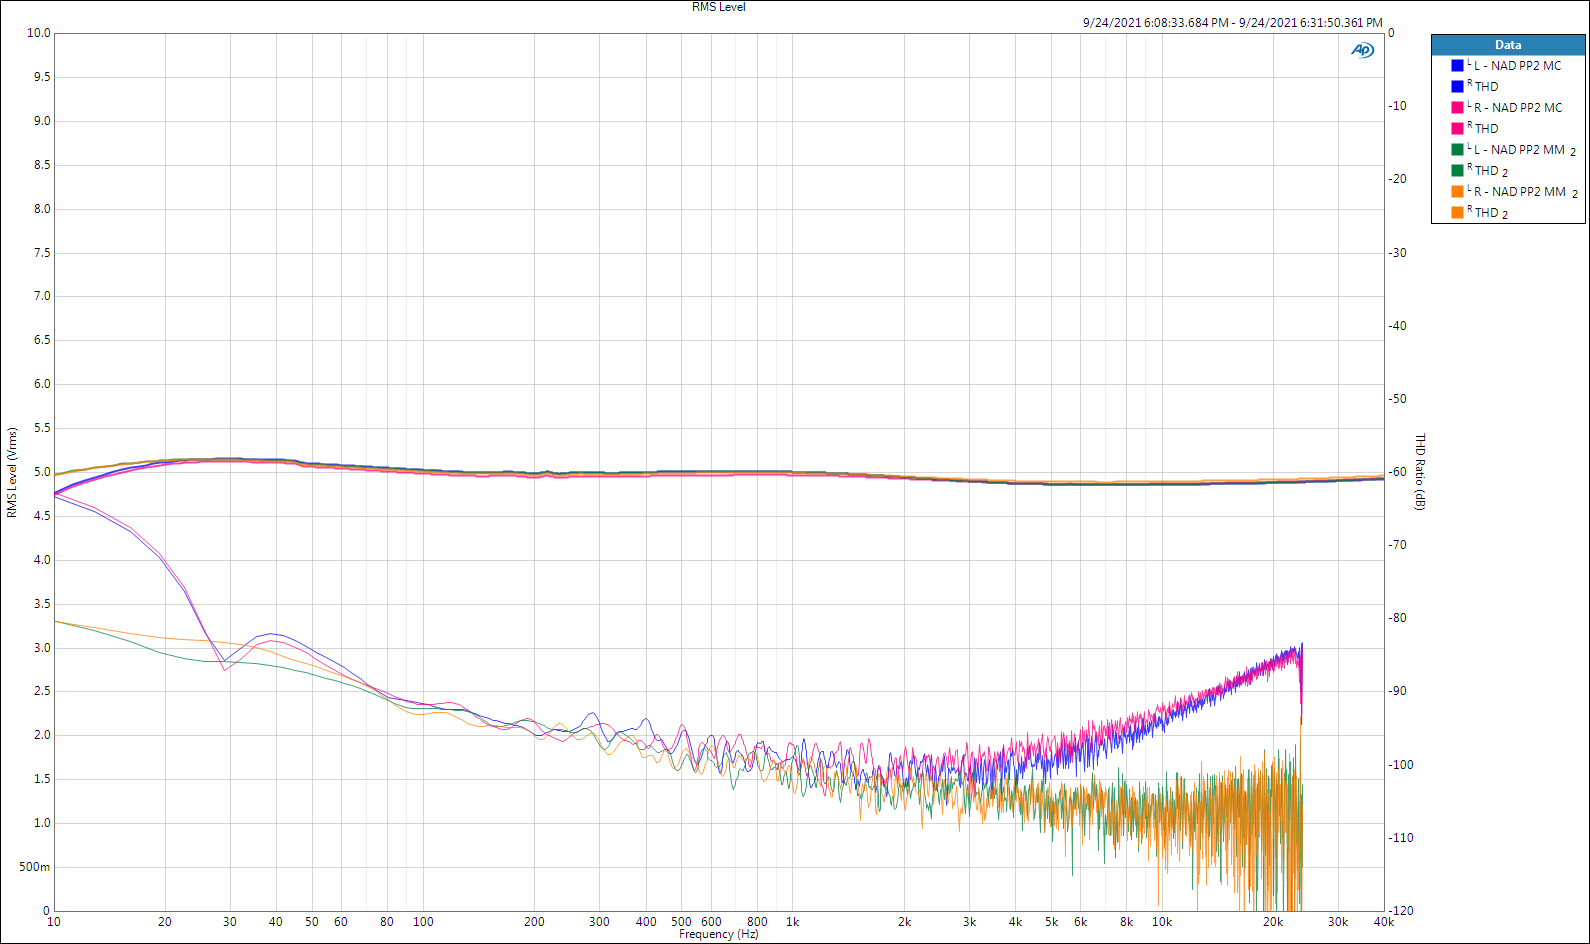Click the RMS Level graph title
The width and height of the screenshot is (1590, 944).
point(719,7)
